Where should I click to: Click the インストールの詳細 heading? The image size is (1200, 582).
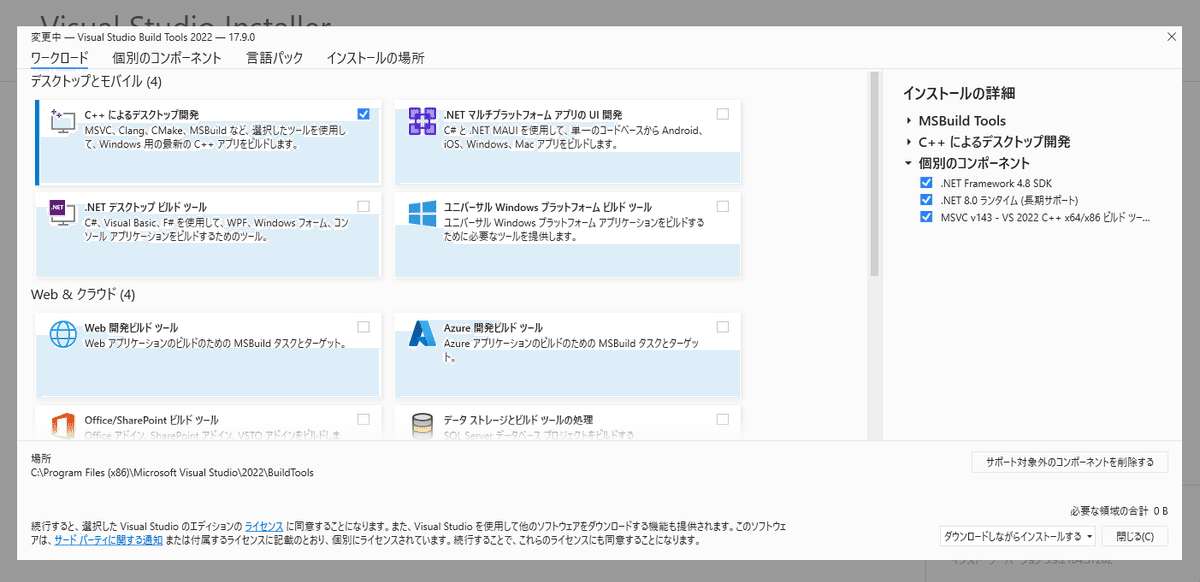click(x=959, y=93)
